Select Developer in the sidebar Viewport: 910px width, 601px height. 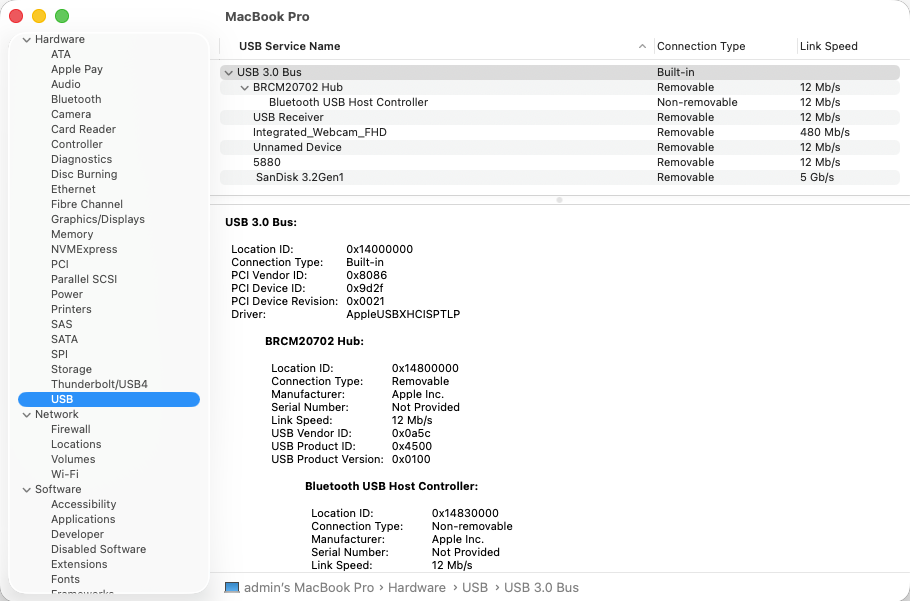point(77,535)
